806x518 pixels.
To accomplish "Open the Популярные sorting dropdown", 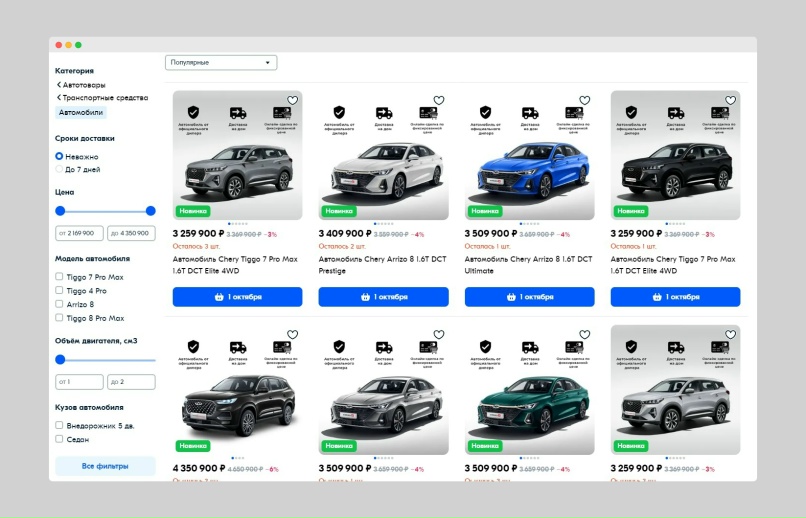I will pyautogui.click(x=221, y=63).
